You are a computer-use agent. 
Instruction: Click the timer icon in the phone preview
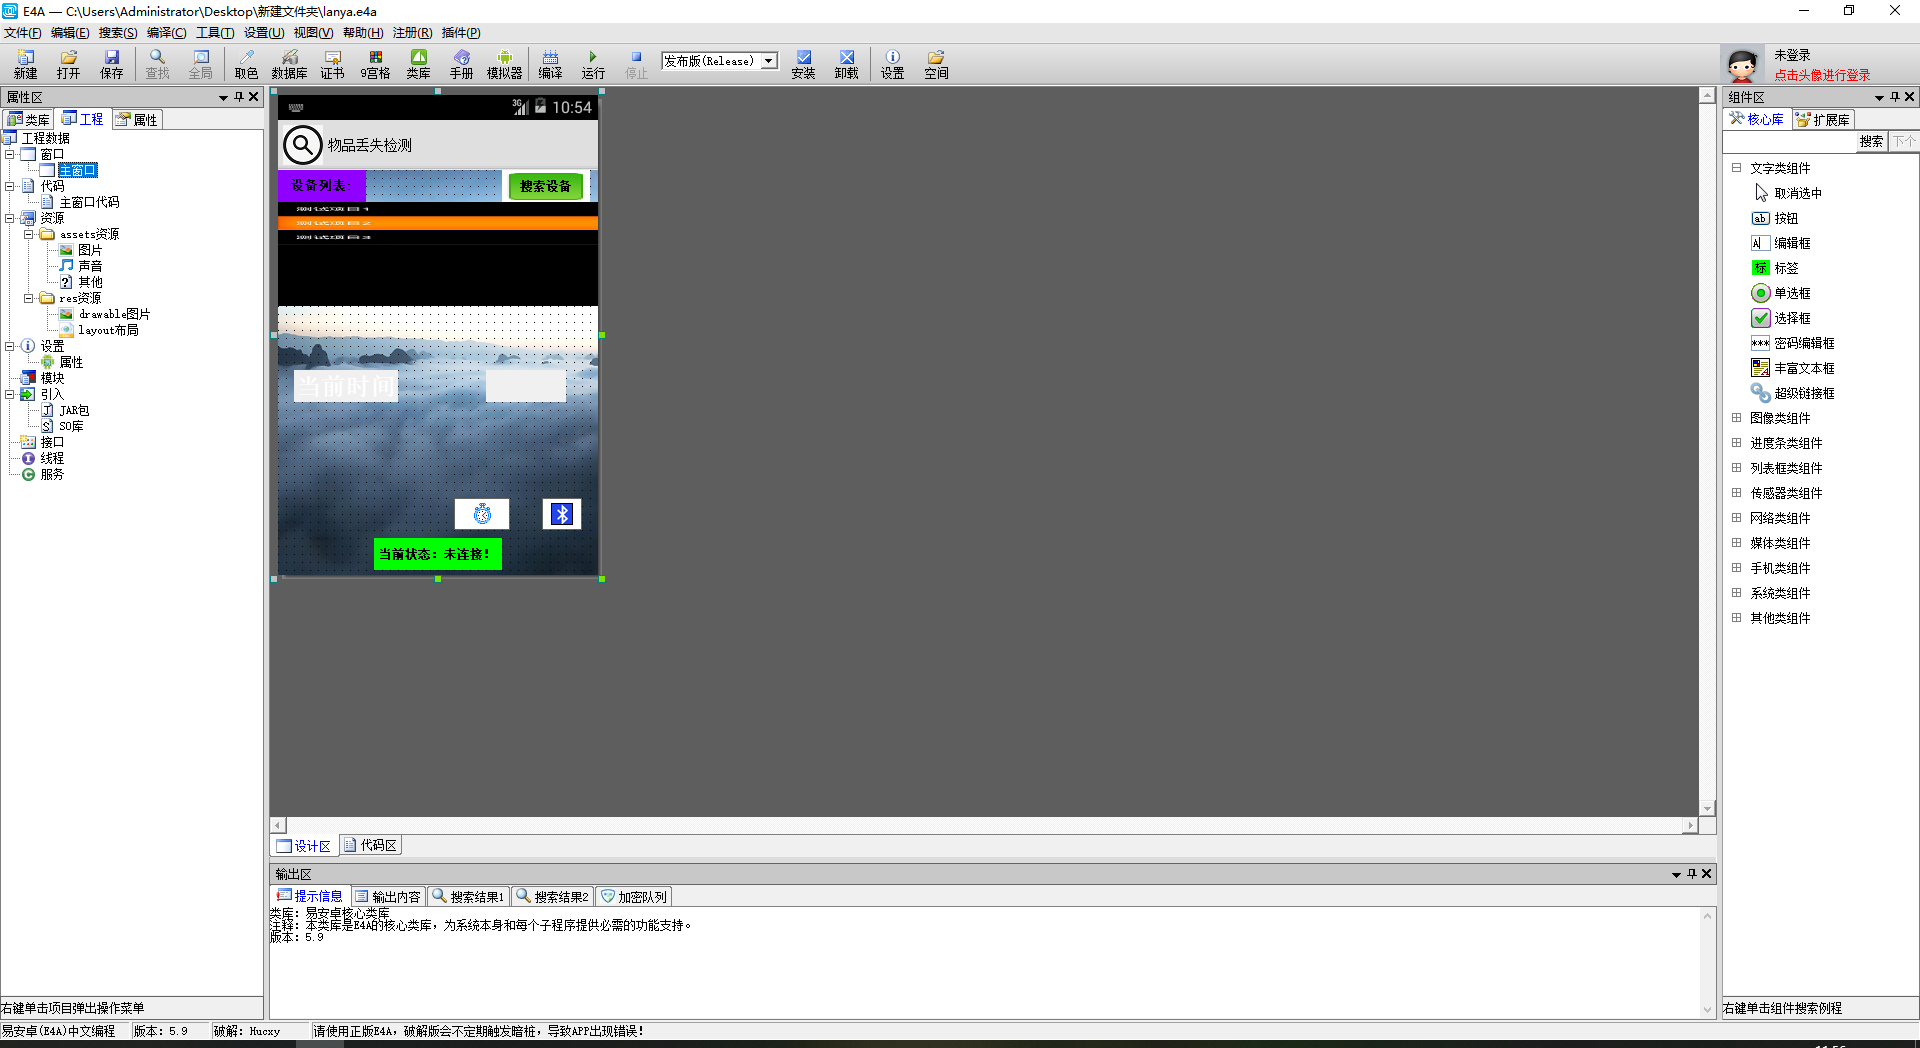pyautogui.click(x=482, y=514)
